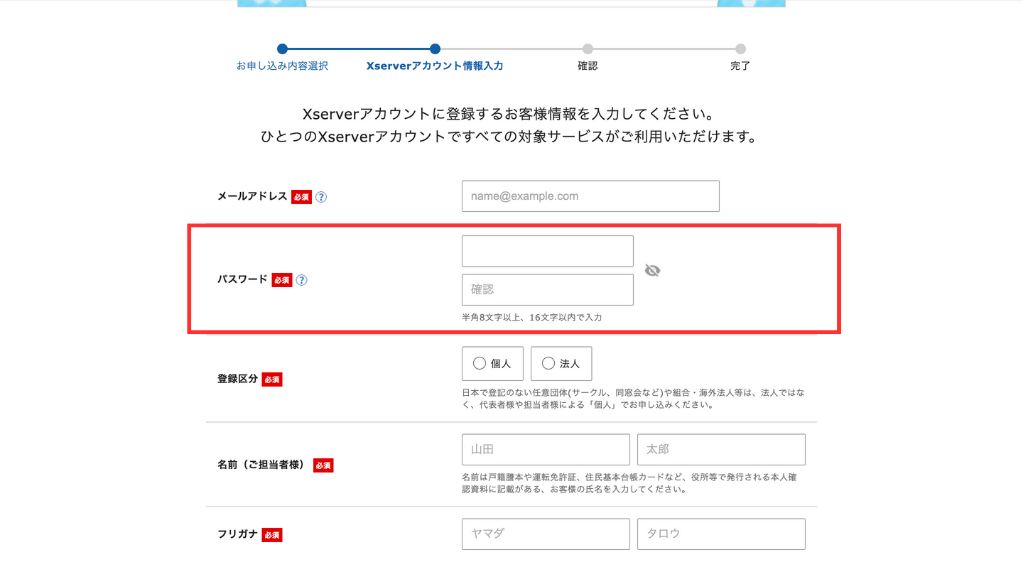This screenshot has width=1024, height=561.
Task: Click the 必須 badge beside 登録区分
Action: click(272, 380)
